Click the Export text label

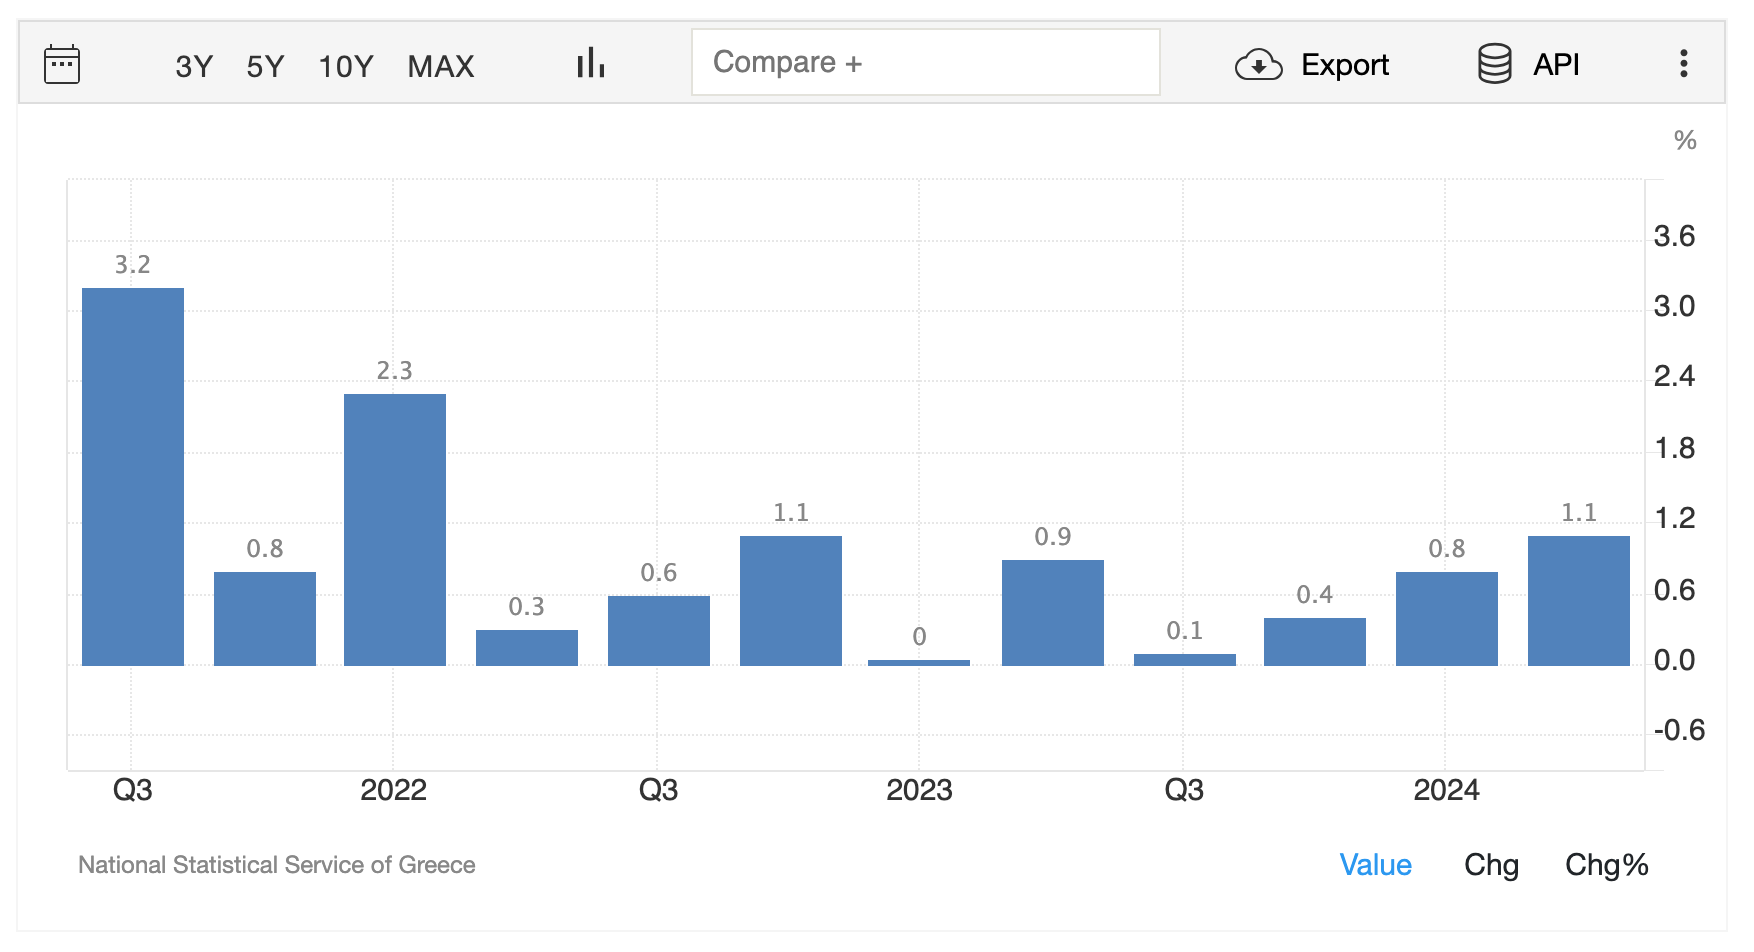1344,65
